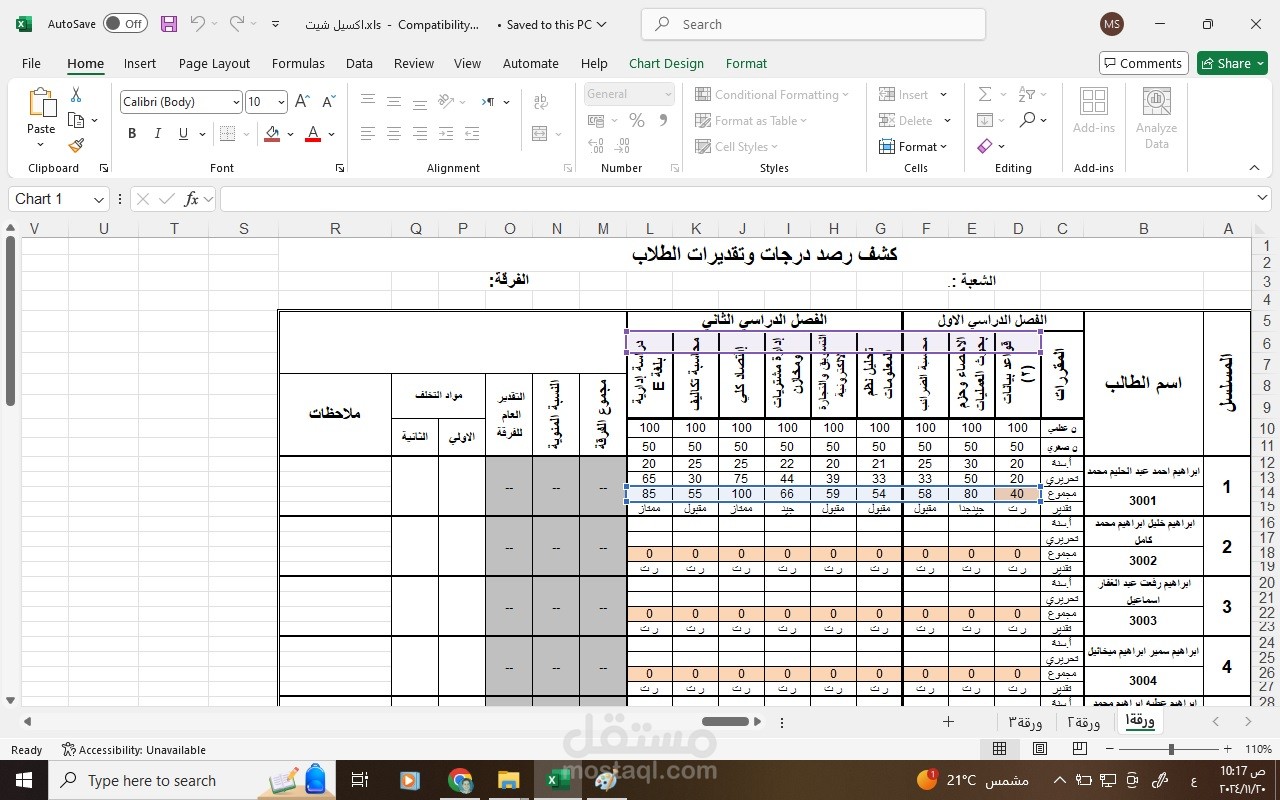Open the Conditional Formatting dropdown
Screen dimensions: 1280x800
pyautogui.click(x=772, y=94)
